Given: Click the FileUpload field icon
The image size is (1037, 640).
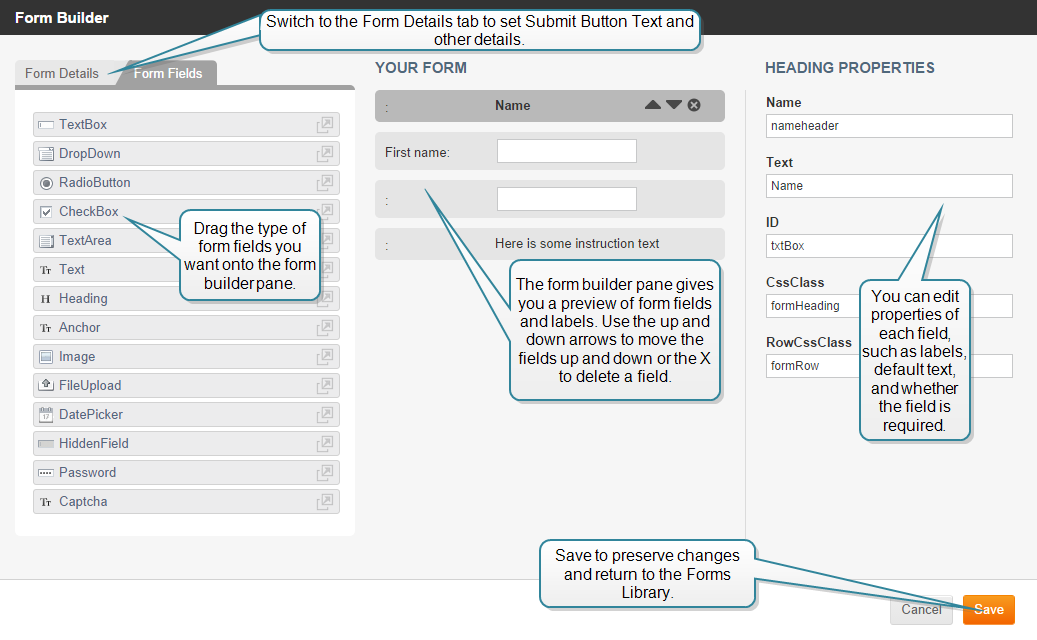Looking at the screenshot, I should (46, 386).
